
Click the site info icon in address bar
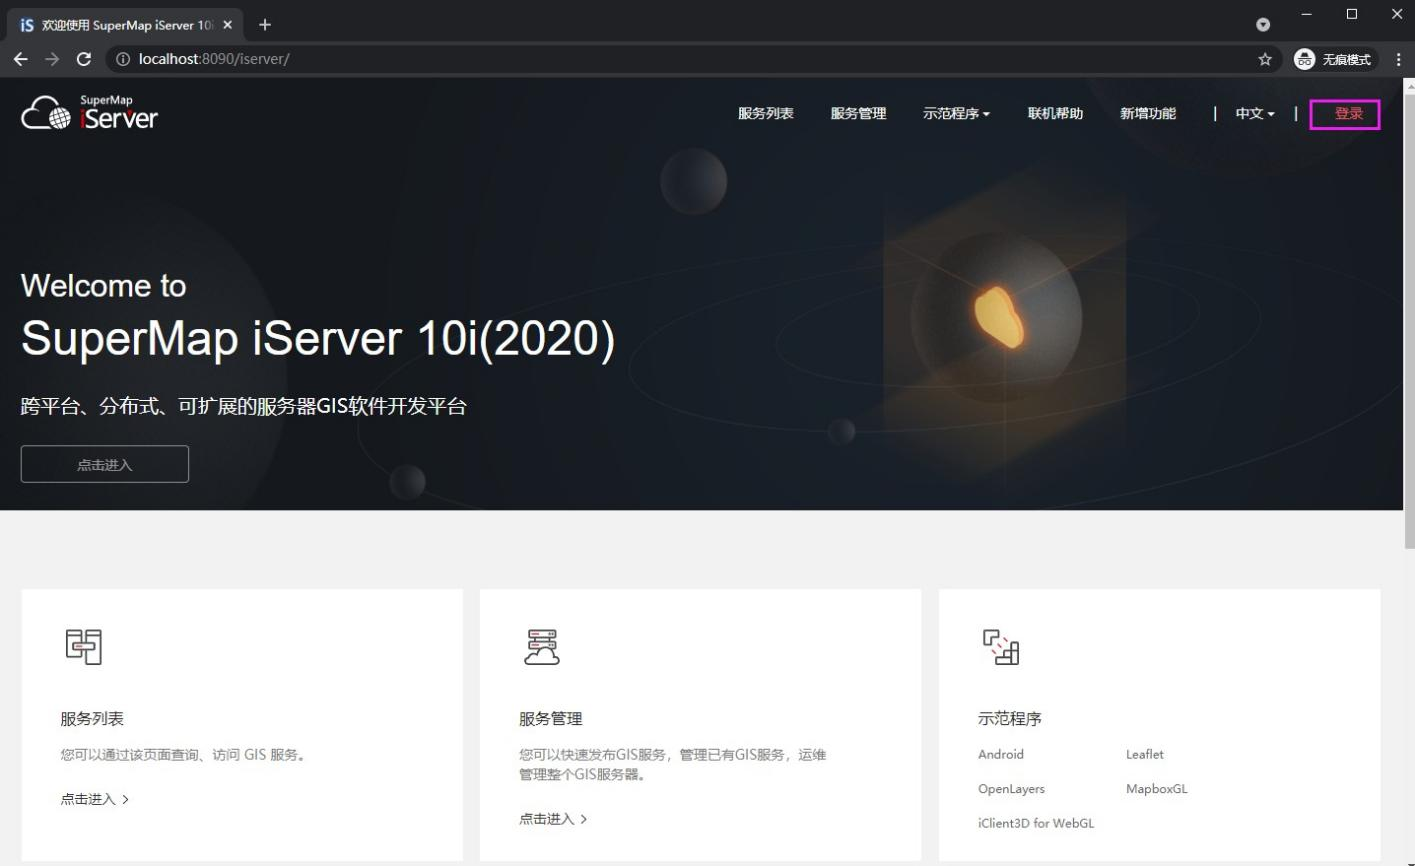tap(123, 59)
